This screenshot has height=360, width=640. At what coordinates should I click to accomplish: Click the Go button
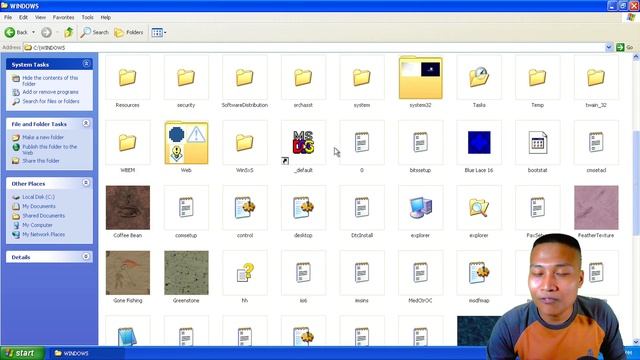[625, 47]
